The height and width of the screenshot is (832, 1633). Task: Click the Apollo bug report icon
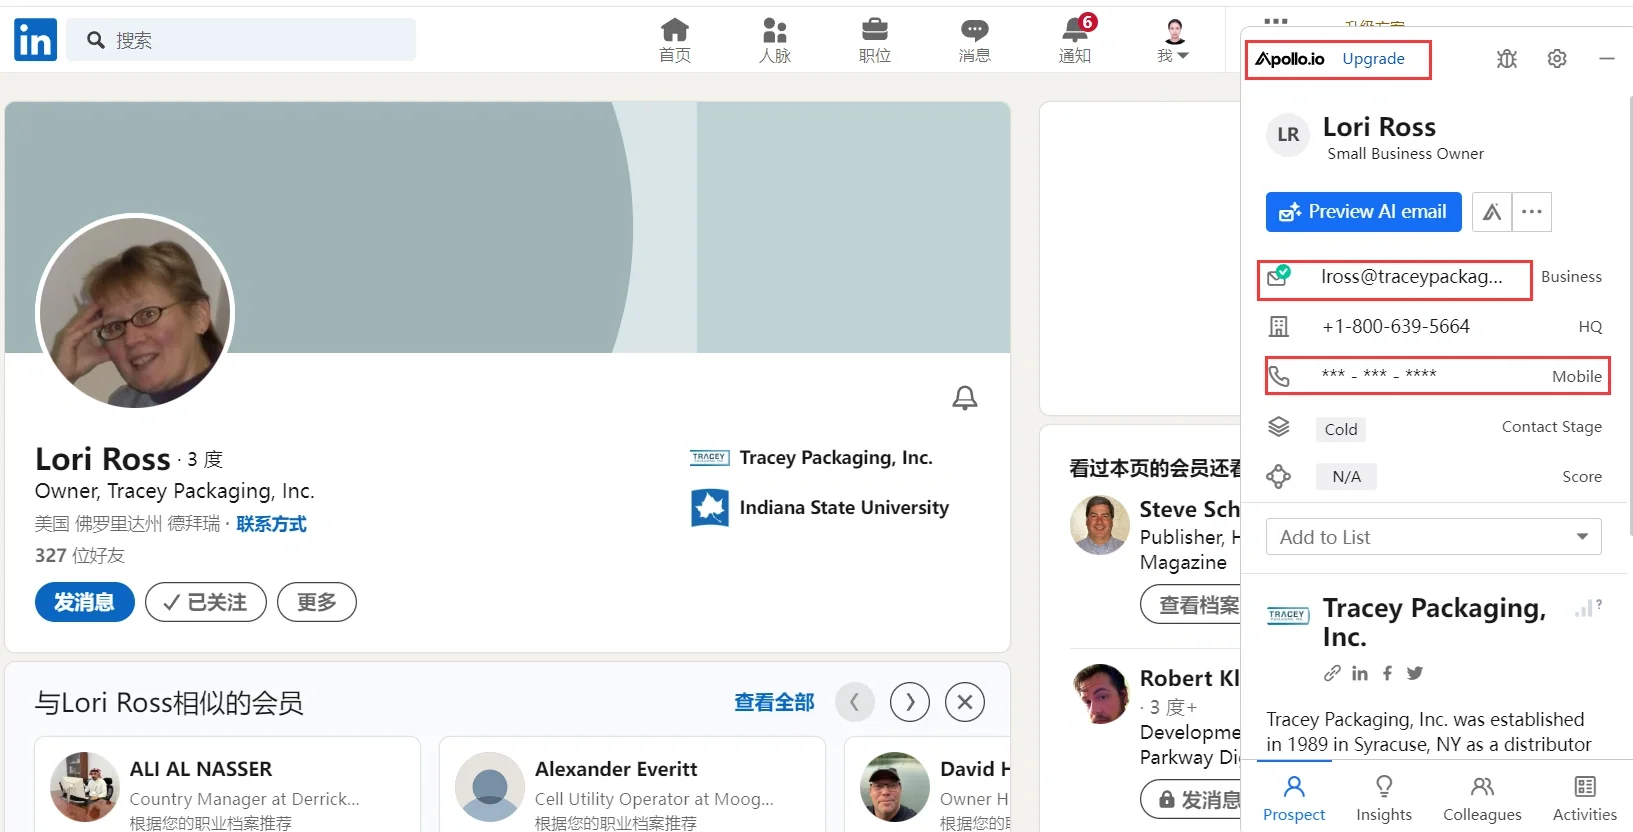[x=1507, y=59]
